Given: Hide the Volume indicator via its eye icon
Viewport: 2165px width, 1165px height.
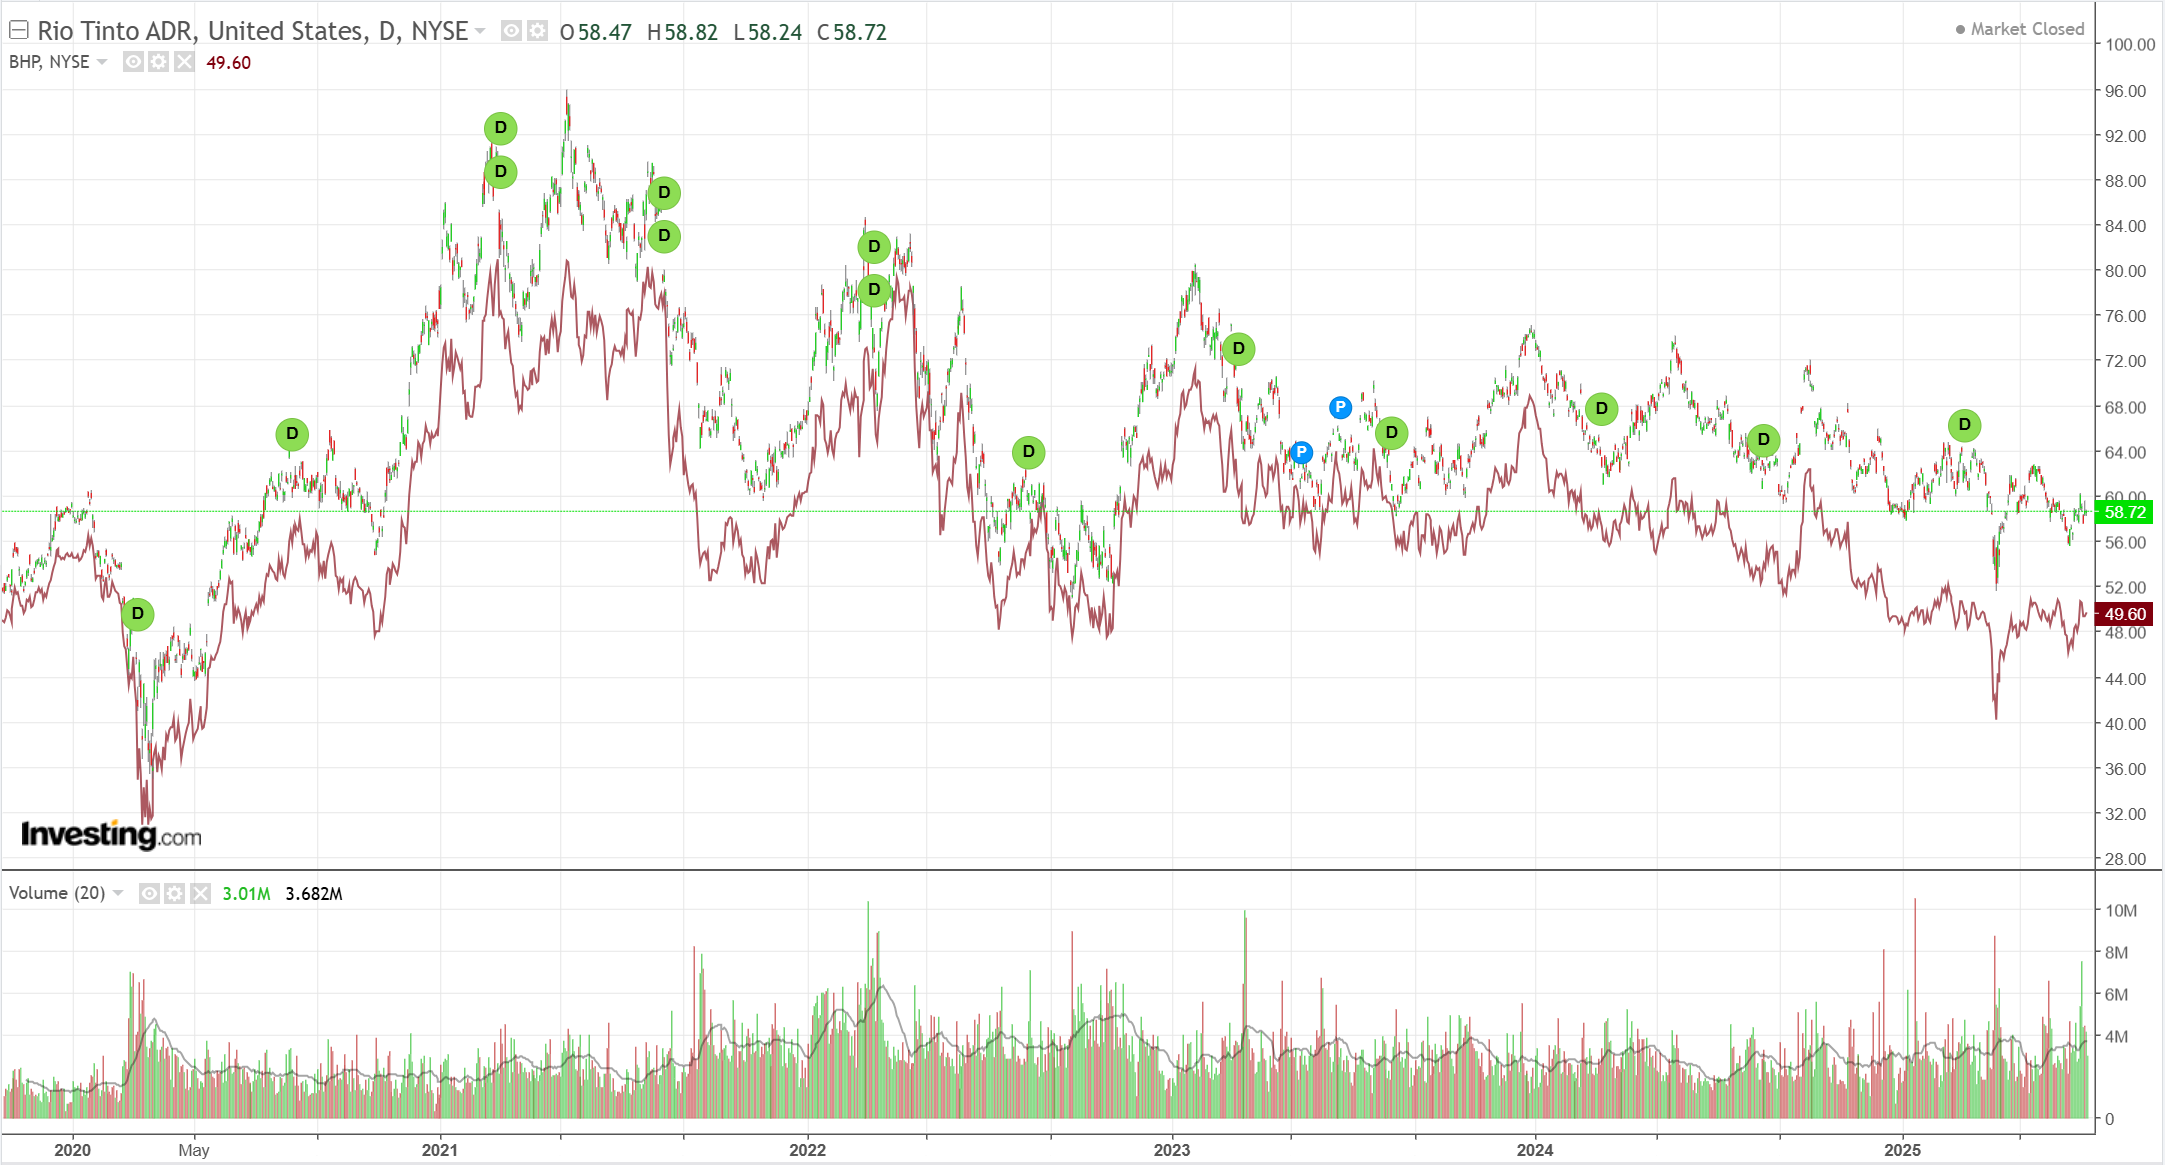Looking at the screenshot, I should (x=149, y=893).
